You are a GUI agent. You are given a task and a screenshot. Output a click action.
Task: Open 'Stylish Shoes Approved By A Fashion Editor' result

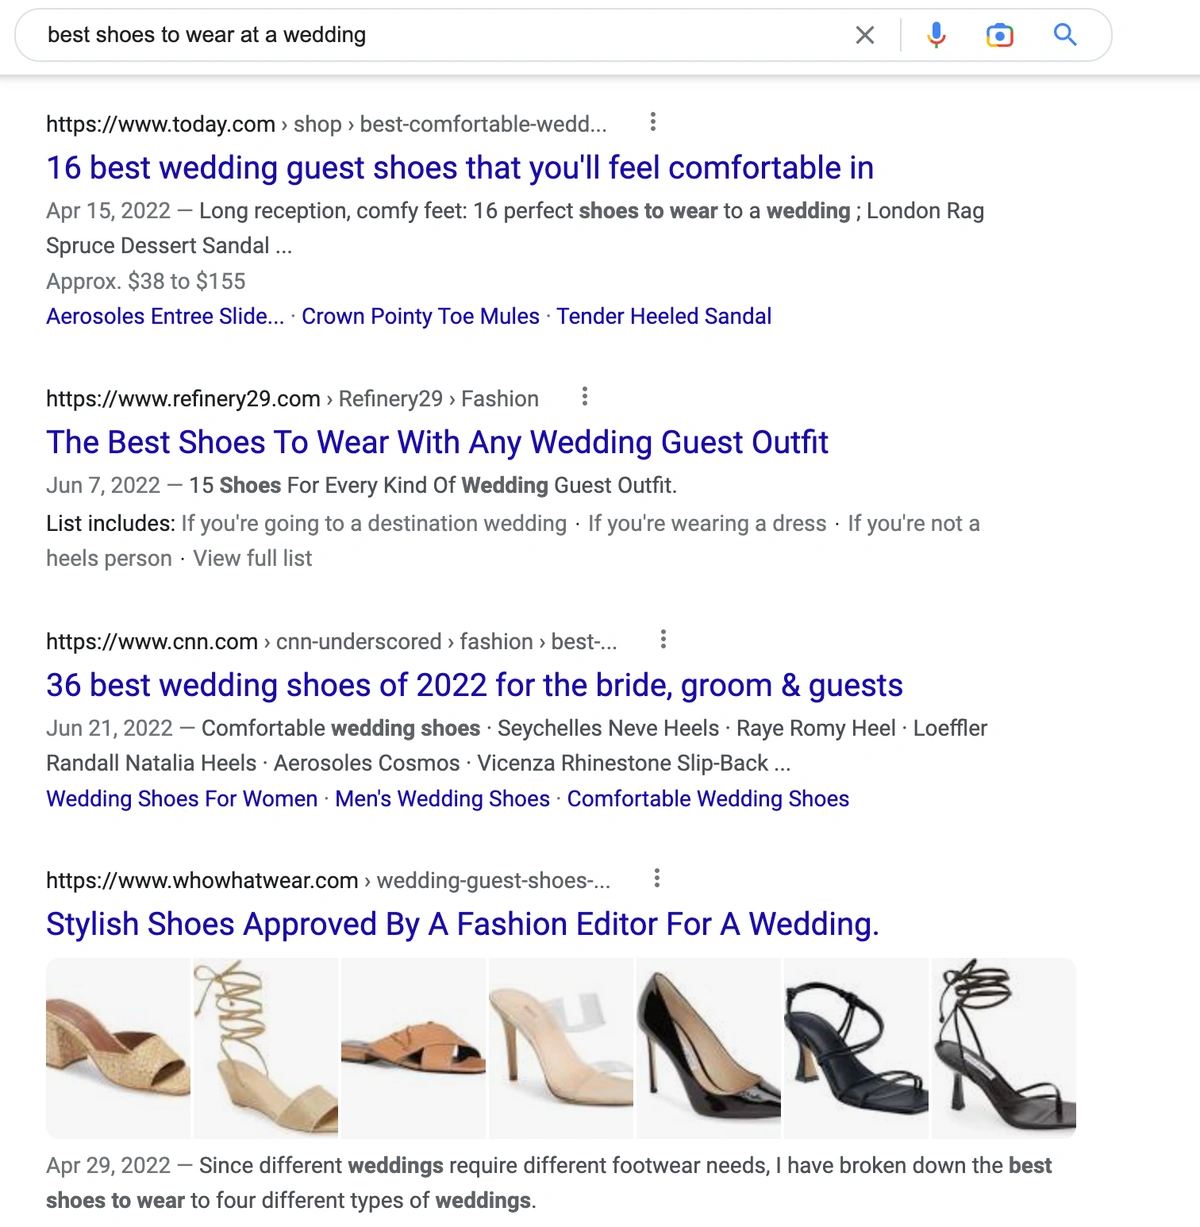pos(462,924)
